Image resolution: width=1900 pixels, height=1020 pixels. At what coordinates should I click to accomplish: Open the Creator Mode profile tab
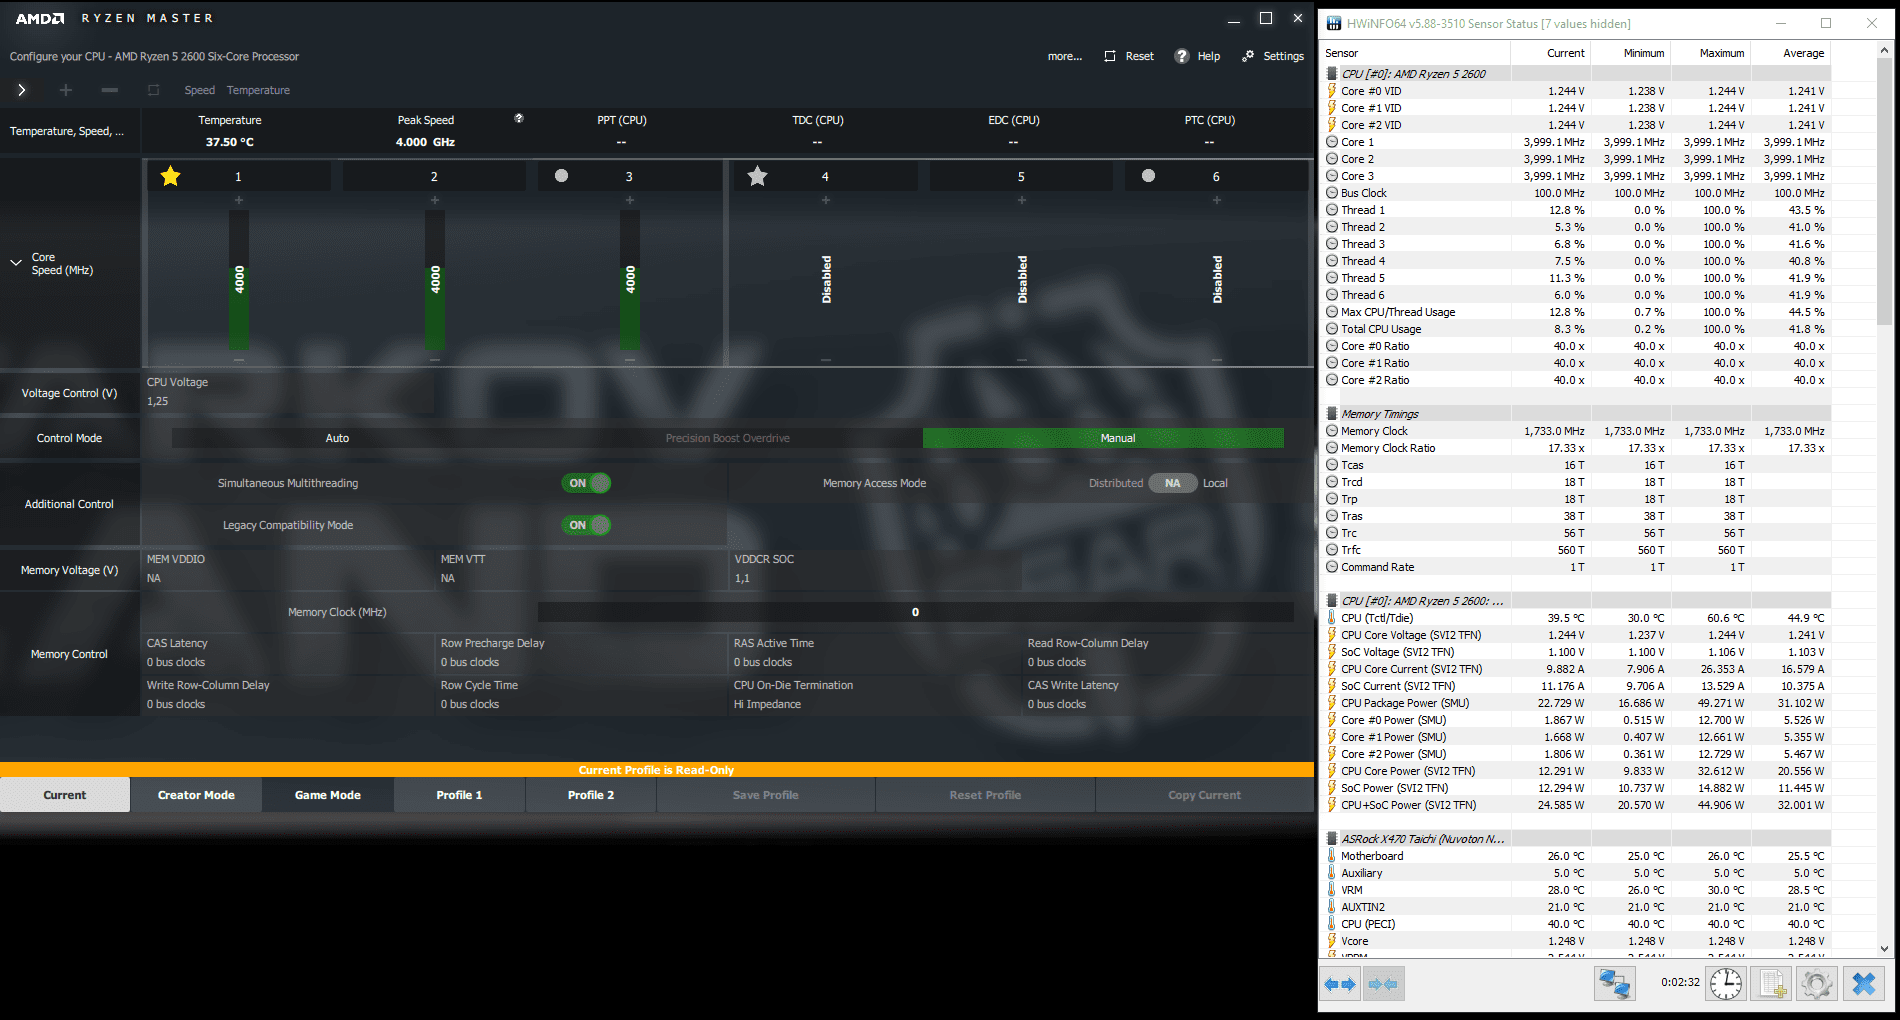tap(196, 795)
